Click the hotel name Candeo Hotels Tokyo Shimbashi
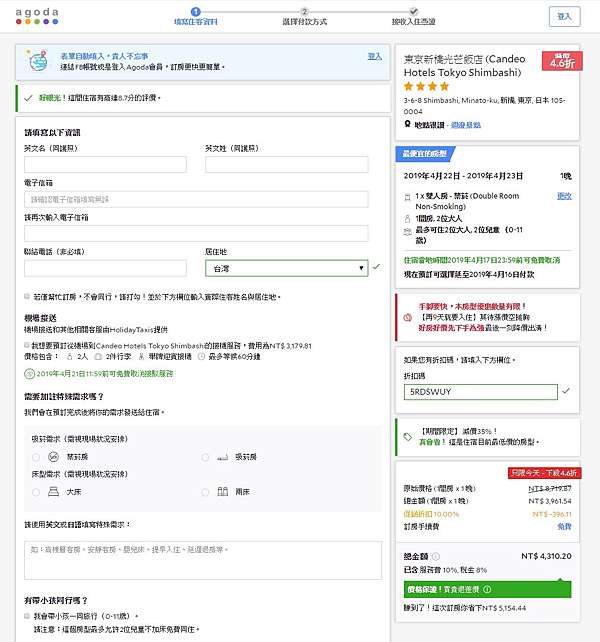The image size is (600, 642). pyautogui.click(x=464, y=66)
